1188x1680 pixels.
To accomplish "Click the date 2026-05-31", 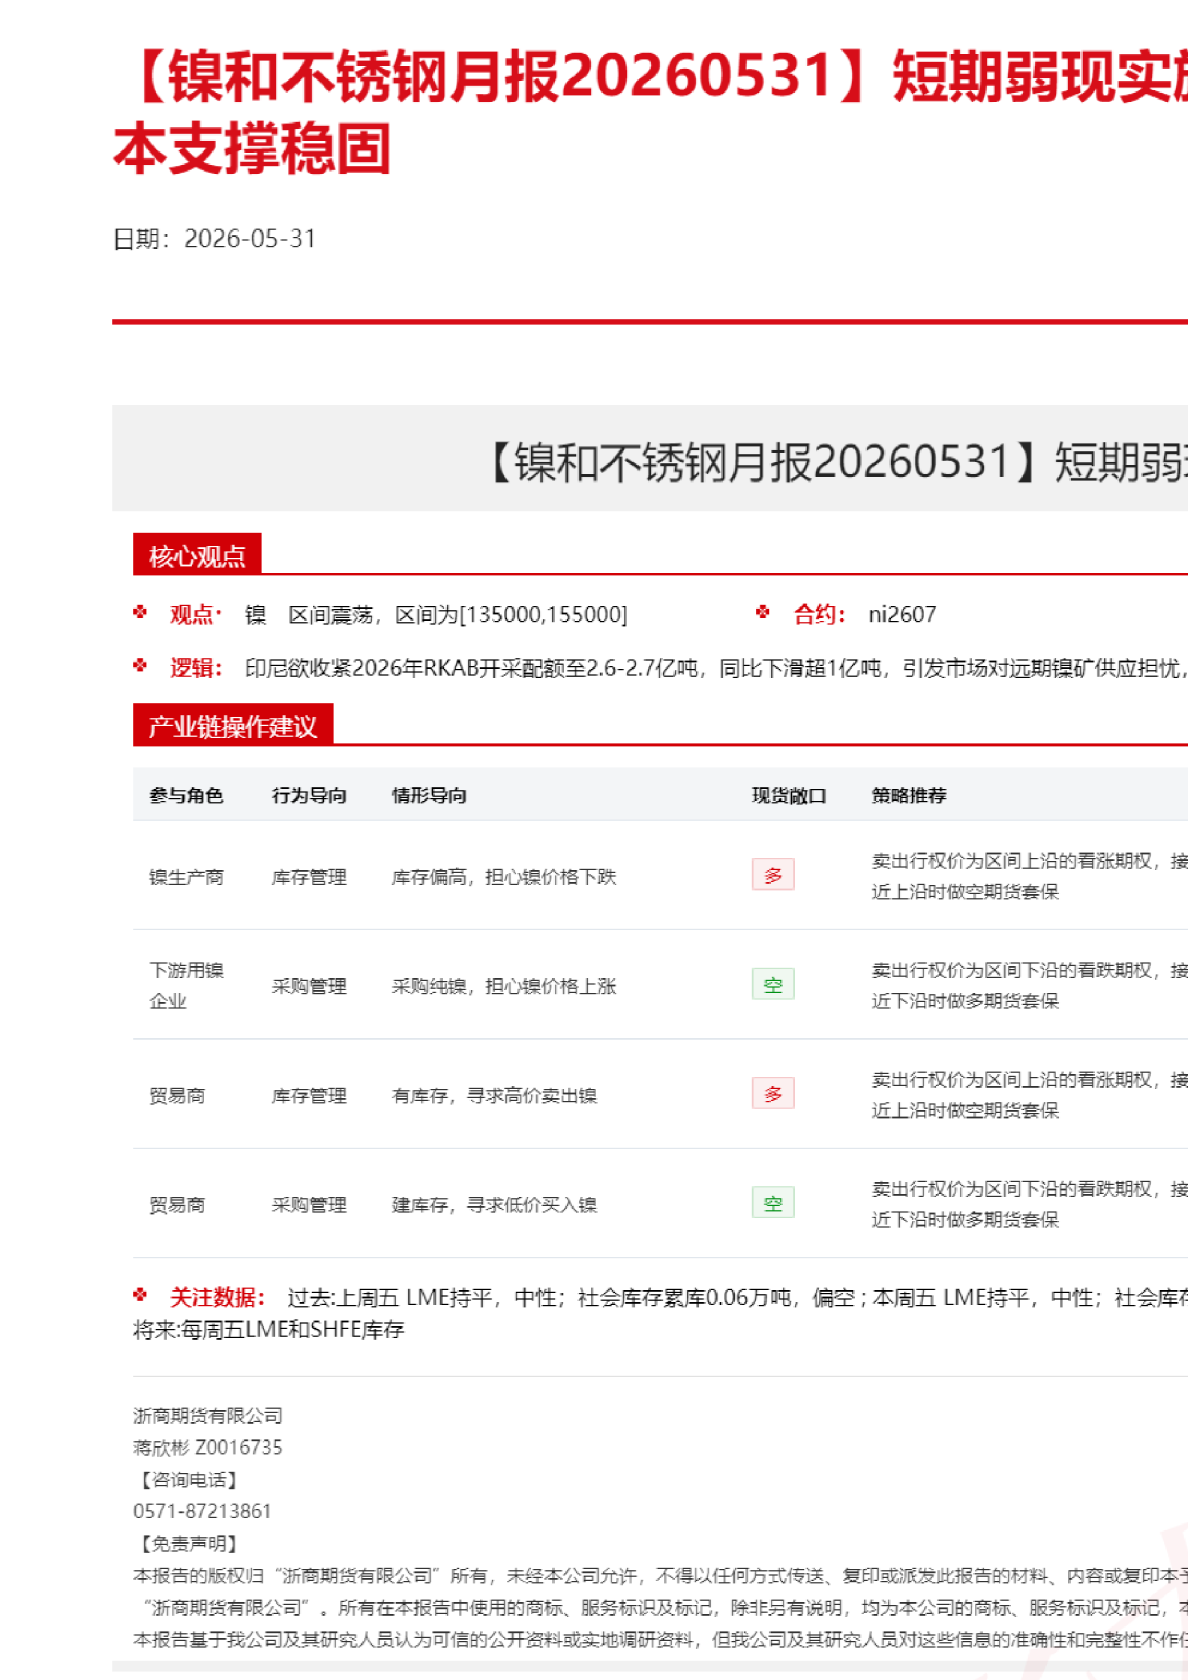I will (x=250, y=239).
